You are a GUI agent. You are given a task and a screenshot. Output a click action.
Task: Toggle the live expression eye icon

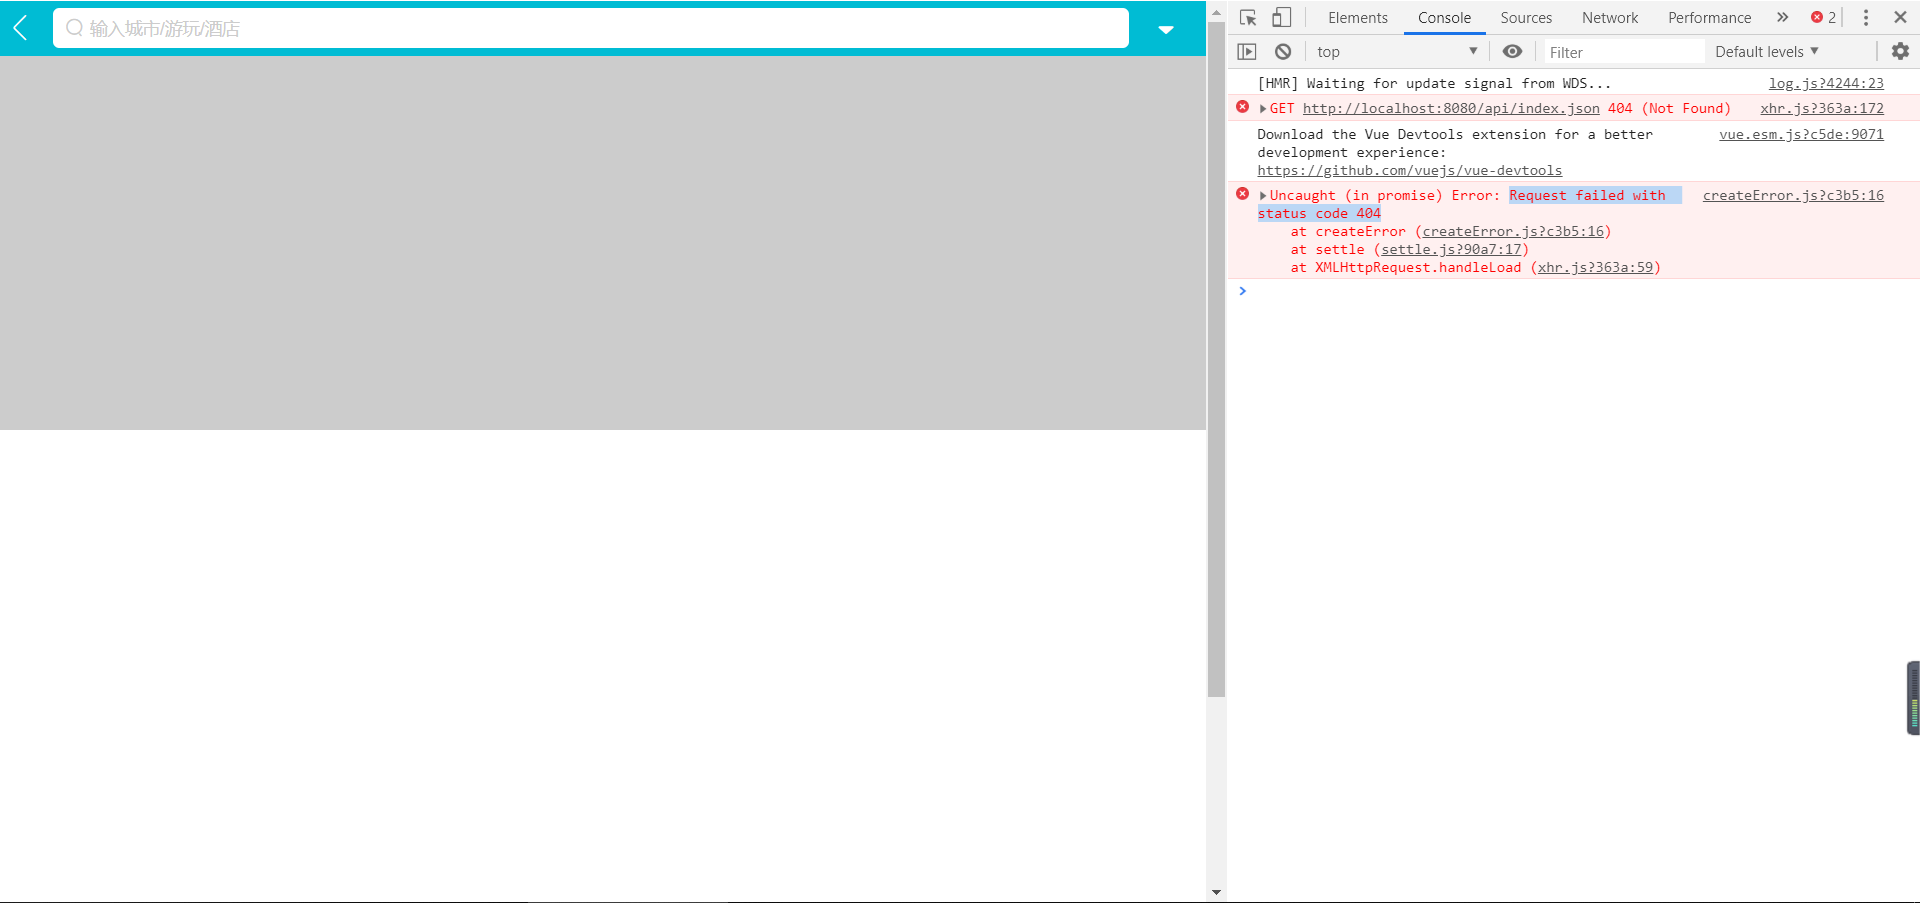pos(1512,51)
